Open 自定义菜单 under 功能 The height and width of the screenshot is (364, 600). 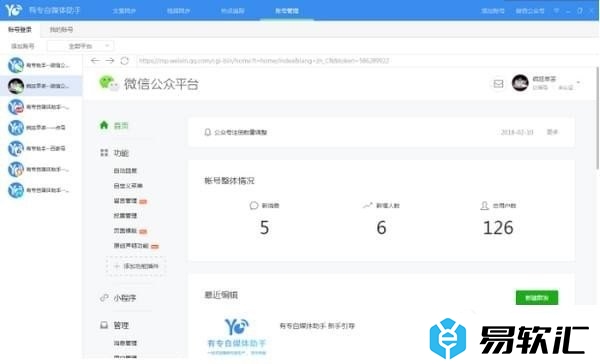(128, 186)
